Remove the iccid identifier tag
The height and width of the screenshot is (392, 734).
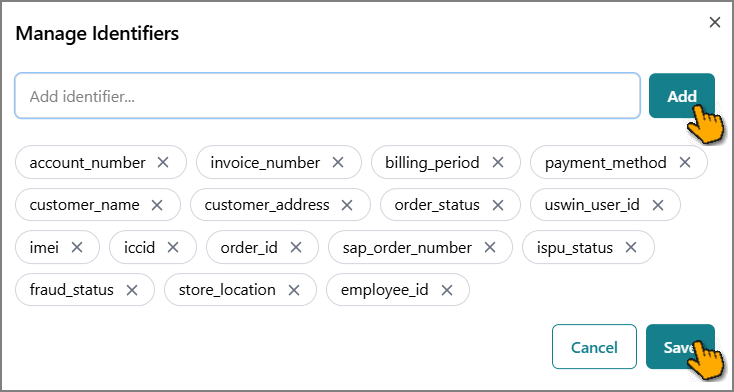pos(173,247)
